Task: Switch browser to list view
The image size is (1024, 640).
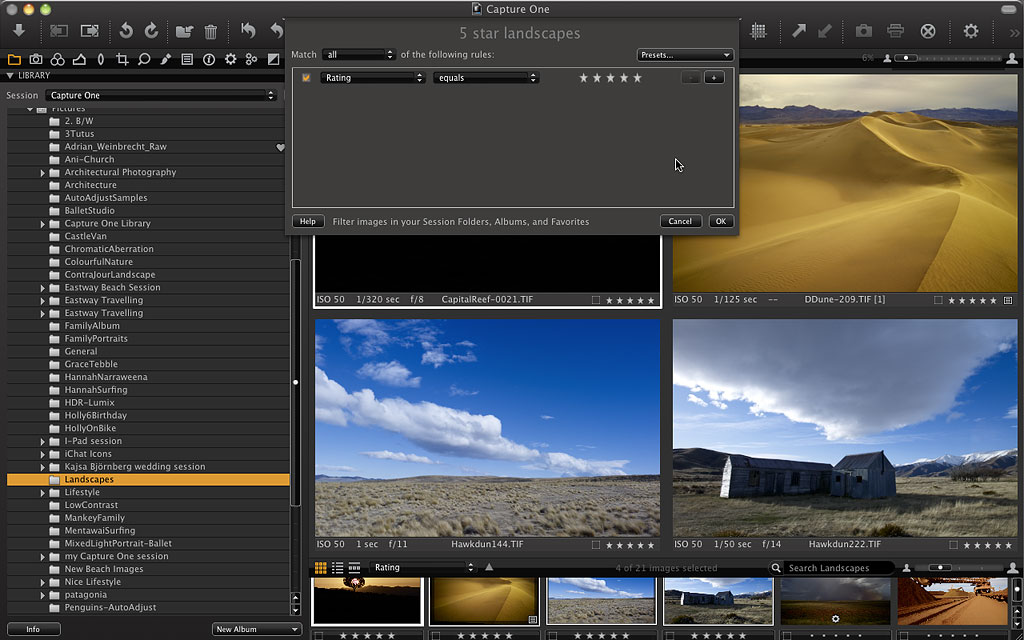Action: 338,568
